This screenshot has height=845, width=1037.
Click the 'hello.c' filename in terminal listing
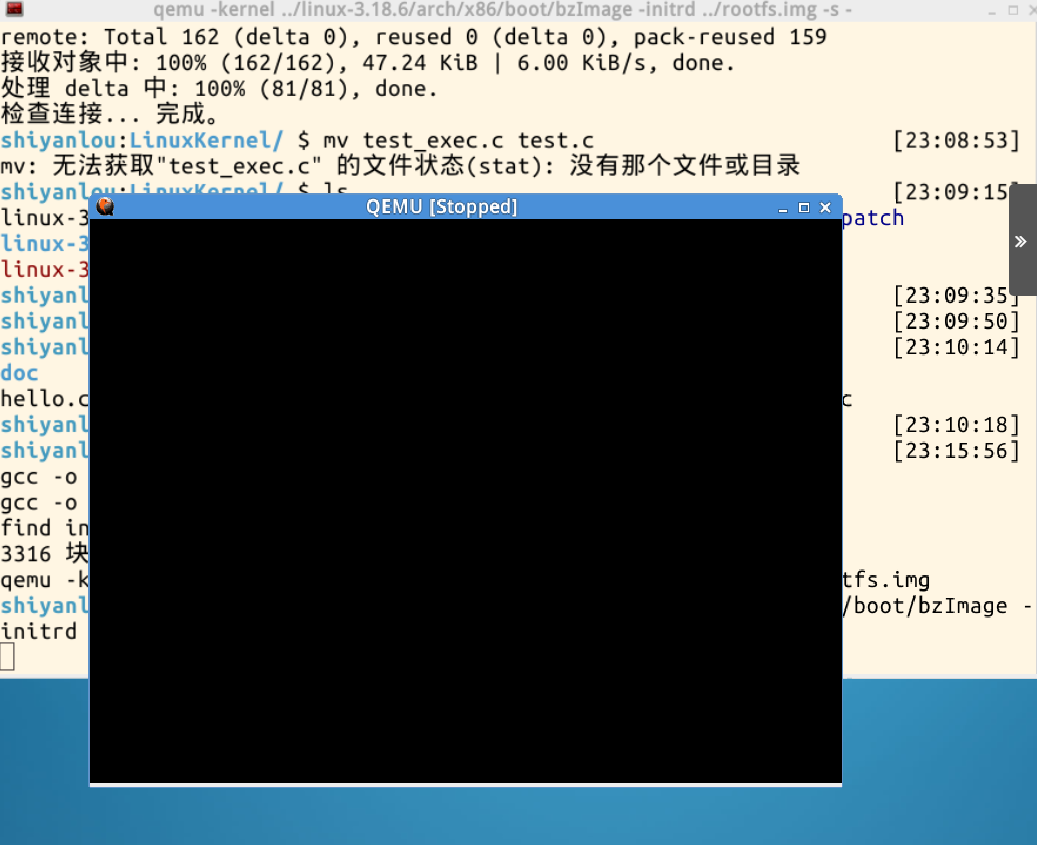coord(44,399)
